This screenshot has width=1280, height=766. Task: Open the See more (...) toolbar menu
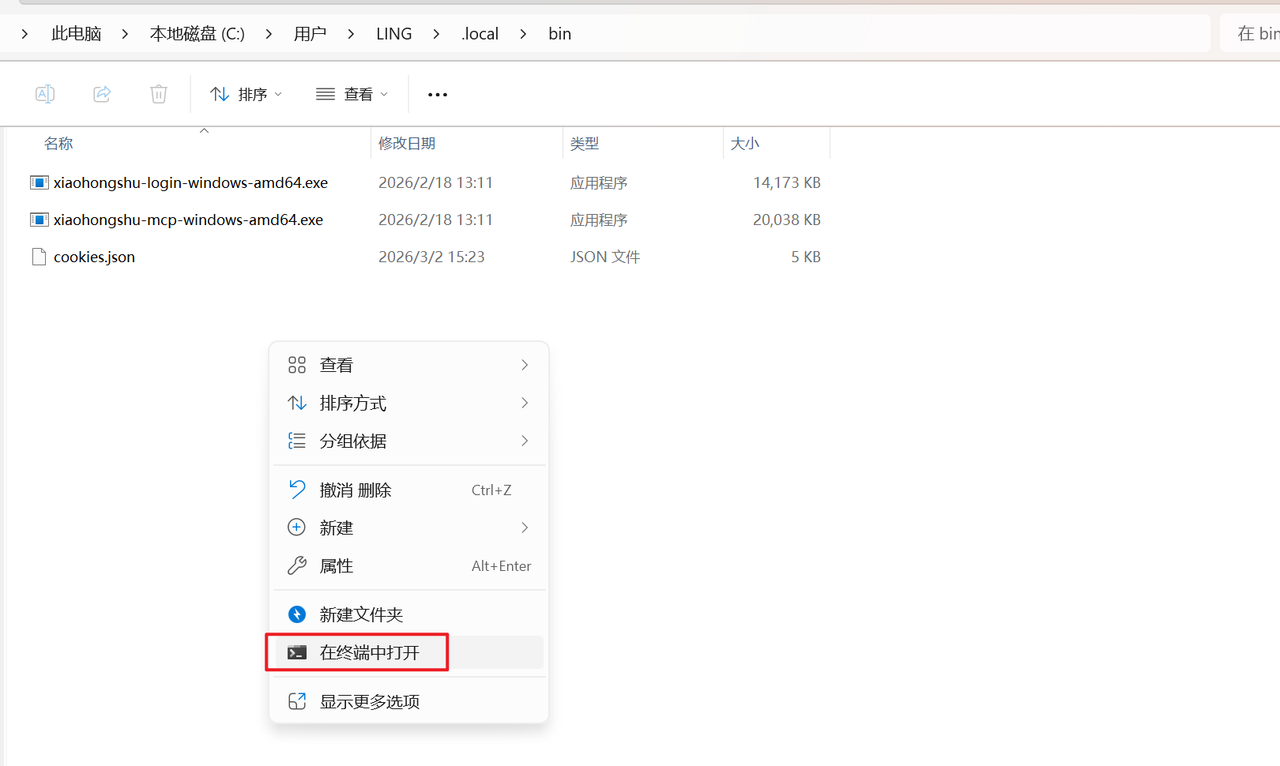pyautogui.click(x=437, y=94)
